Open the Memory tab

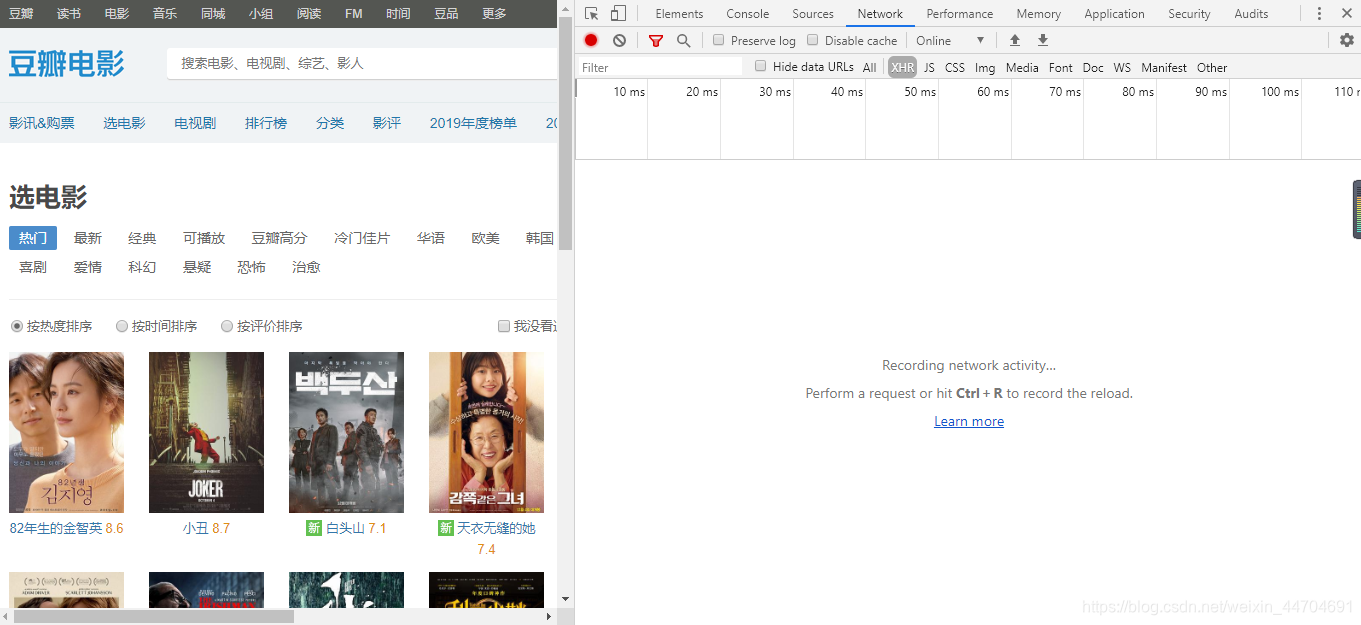click(x=1039, y=13)
